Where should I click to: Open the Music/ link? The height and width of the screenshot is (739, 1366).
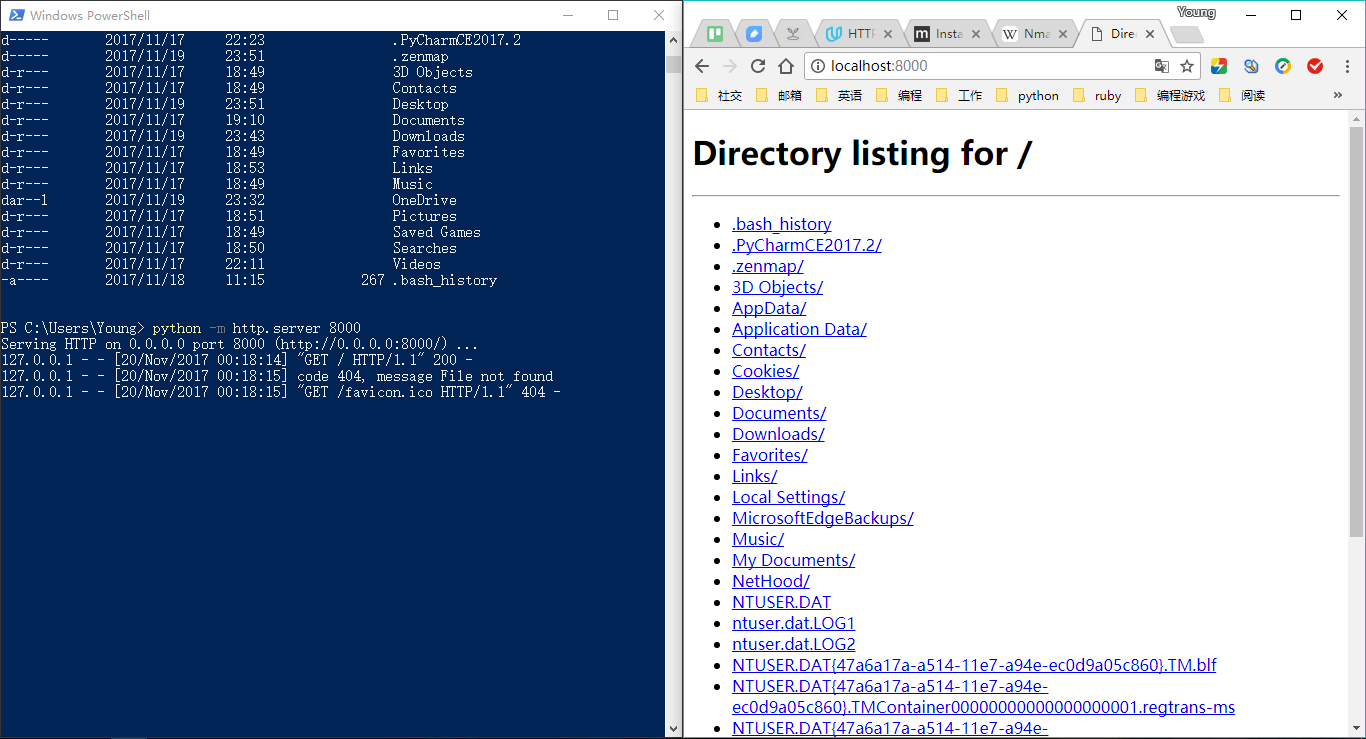[758, 539]
